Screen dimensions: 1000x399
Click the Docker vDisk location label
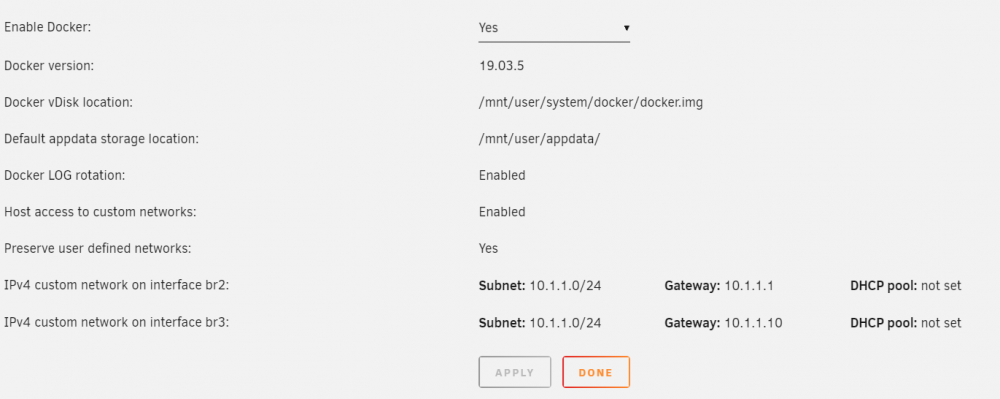pos(68,102)
